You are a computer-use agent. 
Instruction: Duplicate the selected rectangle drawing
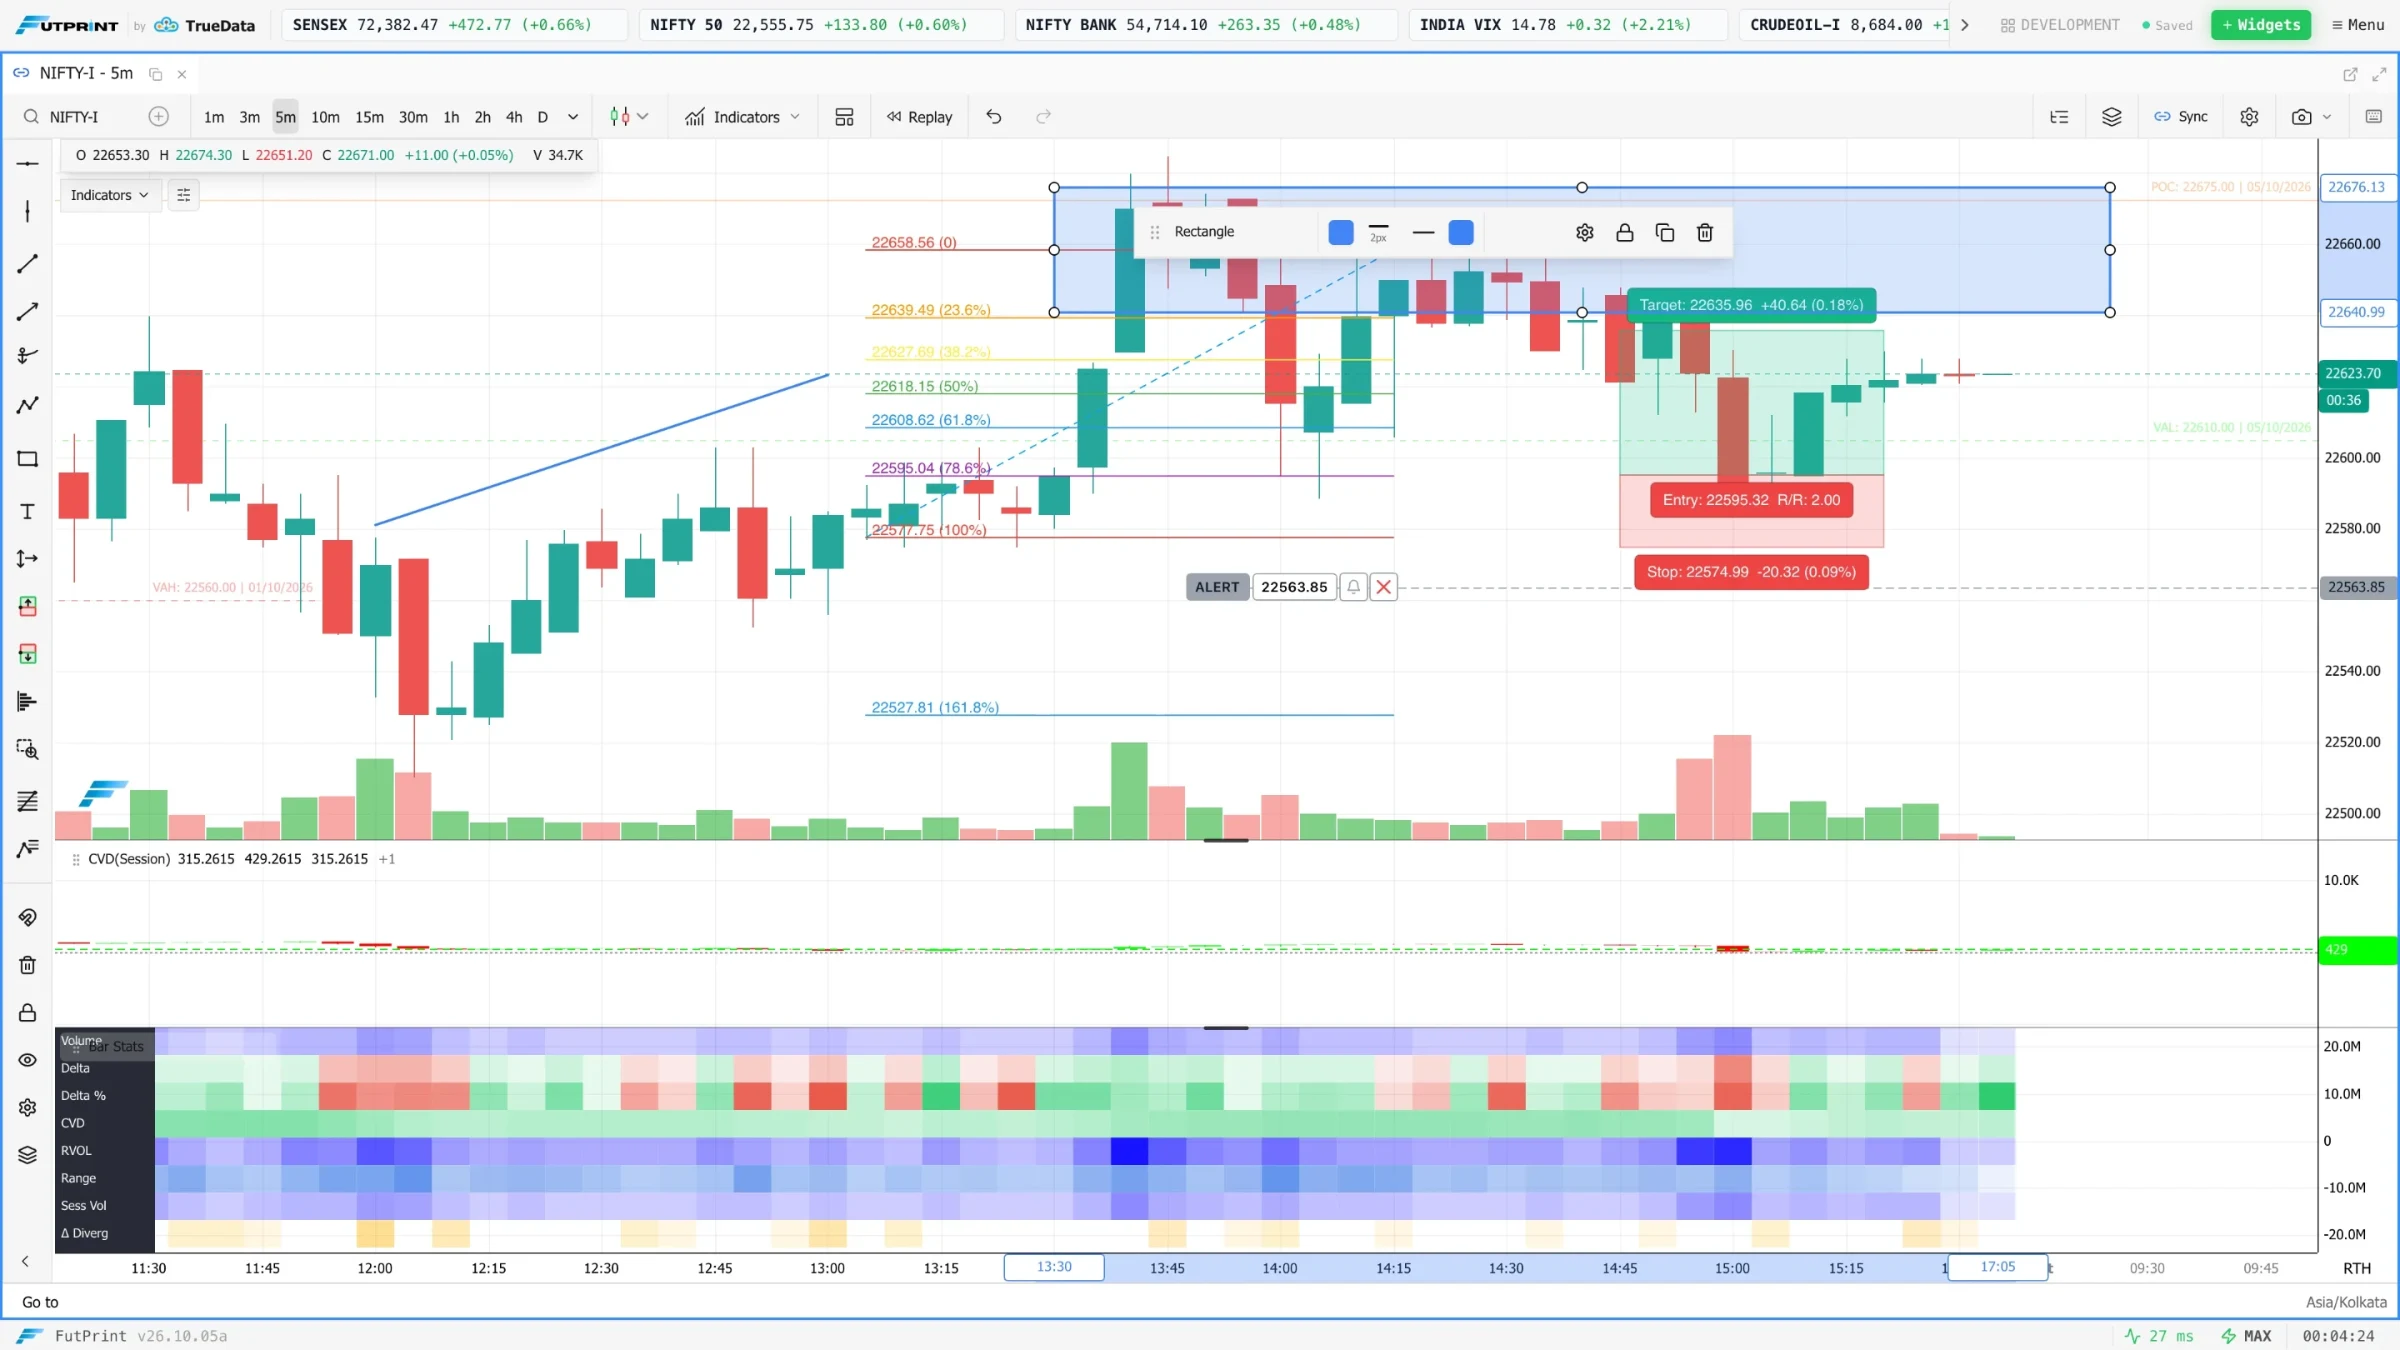click(1664, 233)
